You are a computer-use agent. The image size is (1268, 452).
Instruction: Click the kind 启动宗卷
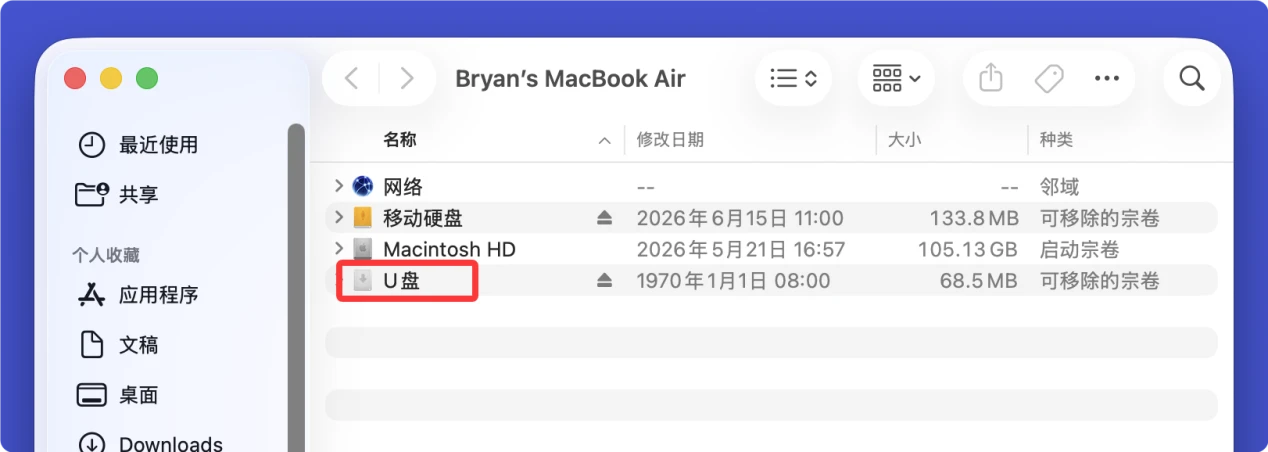1080,249
